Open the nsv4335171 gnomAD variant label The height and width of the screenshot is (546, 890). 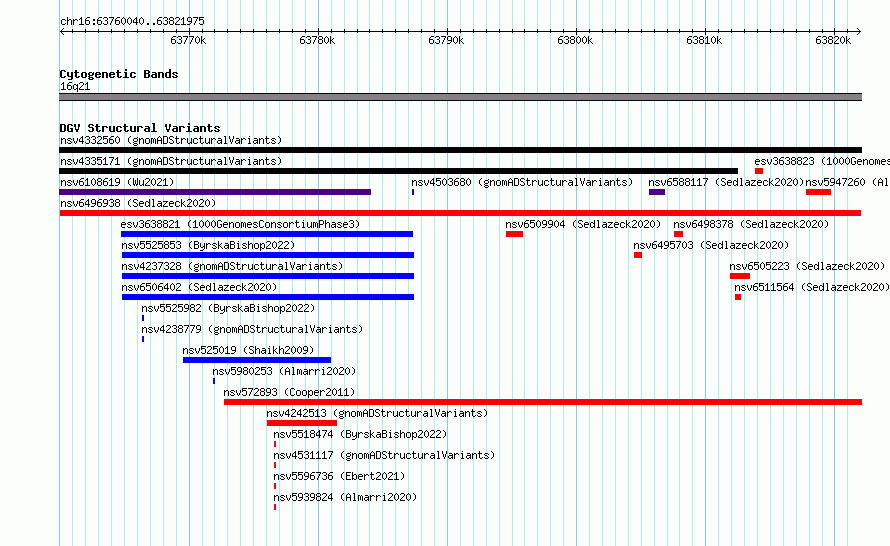(x=171, y=161)
